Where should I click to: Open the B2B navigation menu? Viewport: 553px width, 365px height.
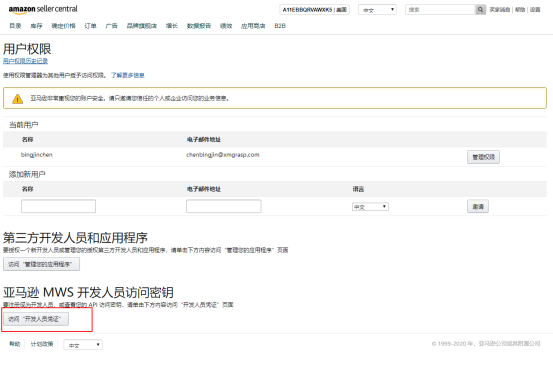[280, 26]
